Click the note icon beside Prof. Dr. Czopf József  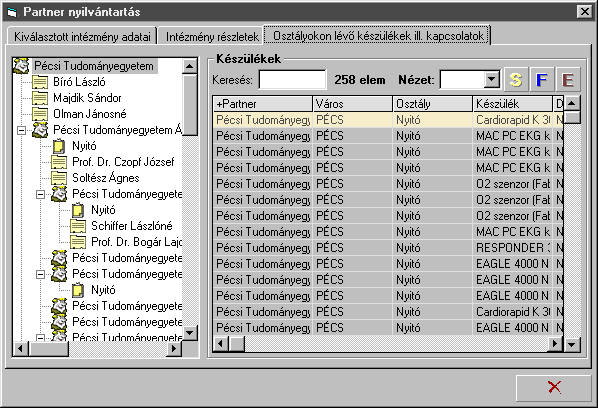click(59, 162)
